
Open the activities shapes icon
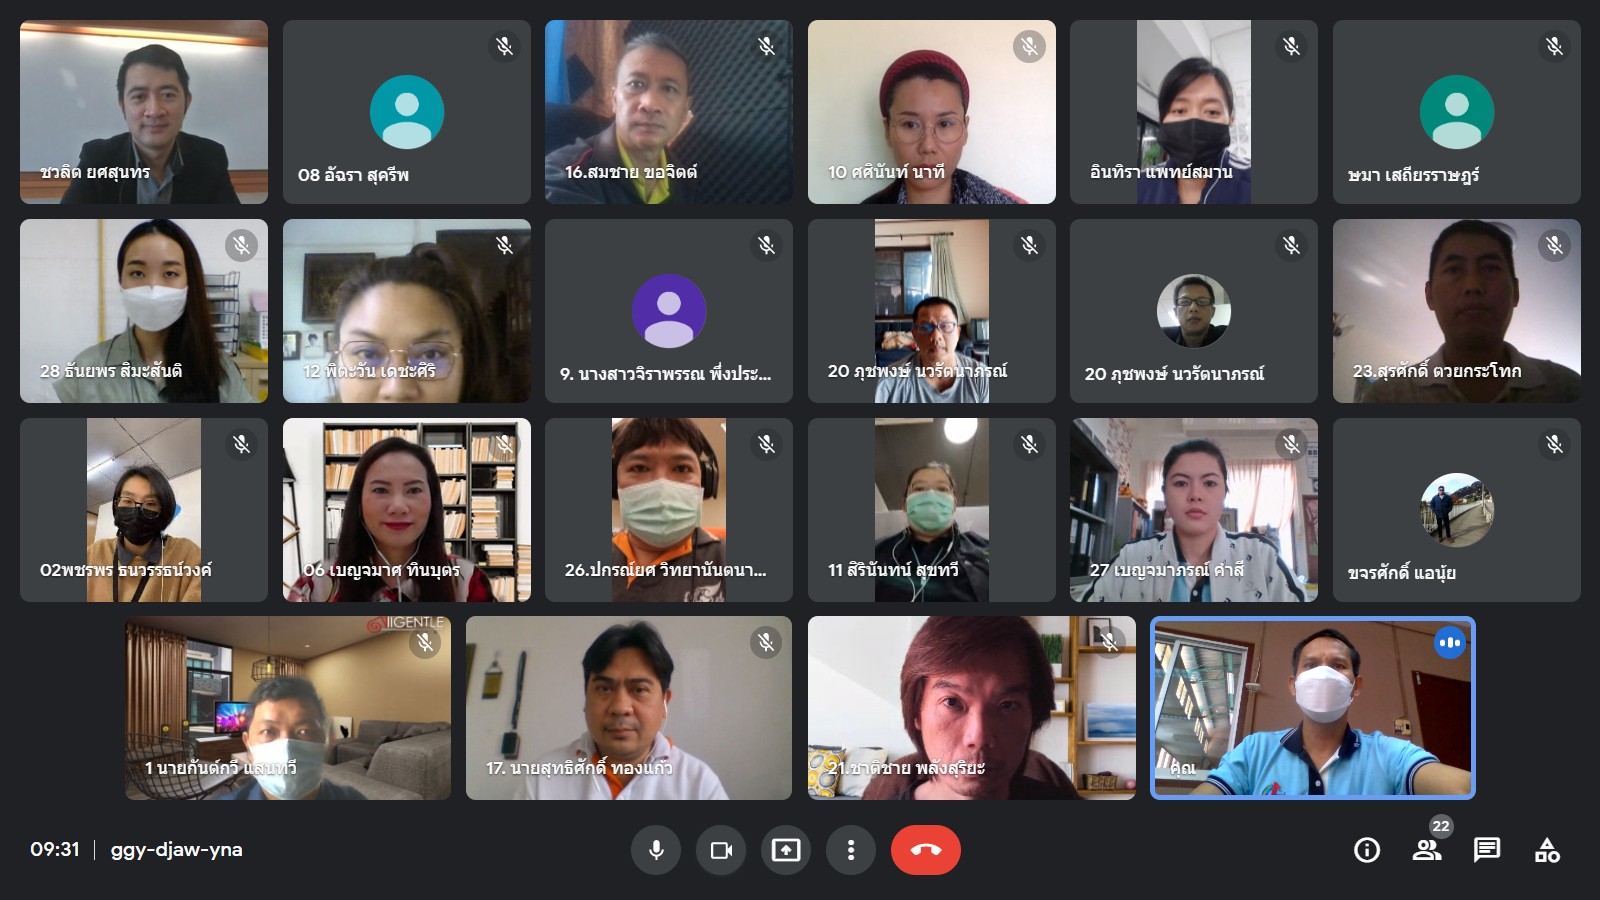click(1547, 850)
